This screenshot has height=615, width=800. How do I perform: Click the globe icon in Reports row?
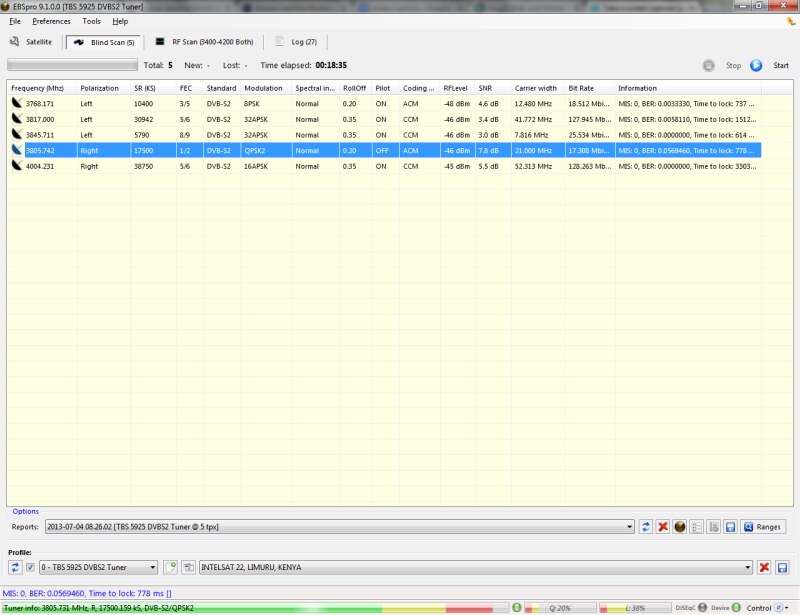pos(680,526)
